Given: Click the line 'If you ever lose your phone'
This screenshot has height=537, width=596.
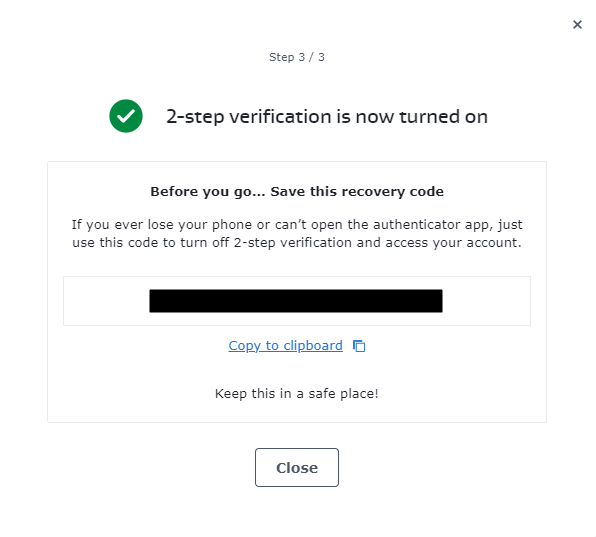Looking at the screenshot, I should tap(297, 225).
